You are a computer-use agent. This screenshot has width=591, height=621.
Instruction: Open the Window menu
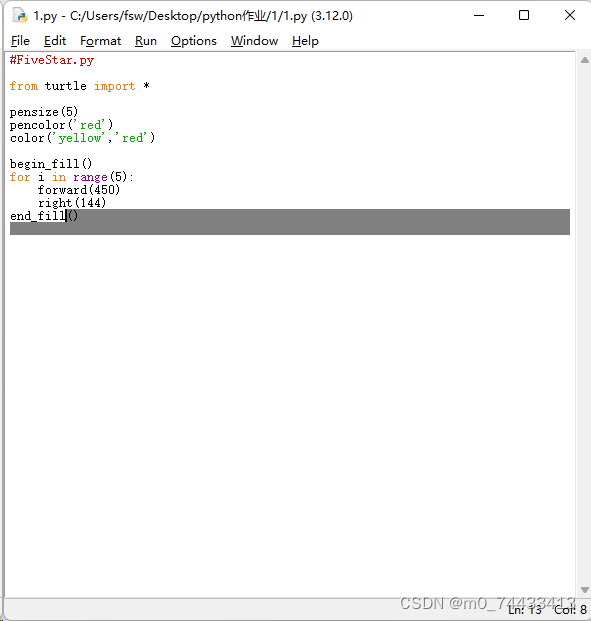254,41
